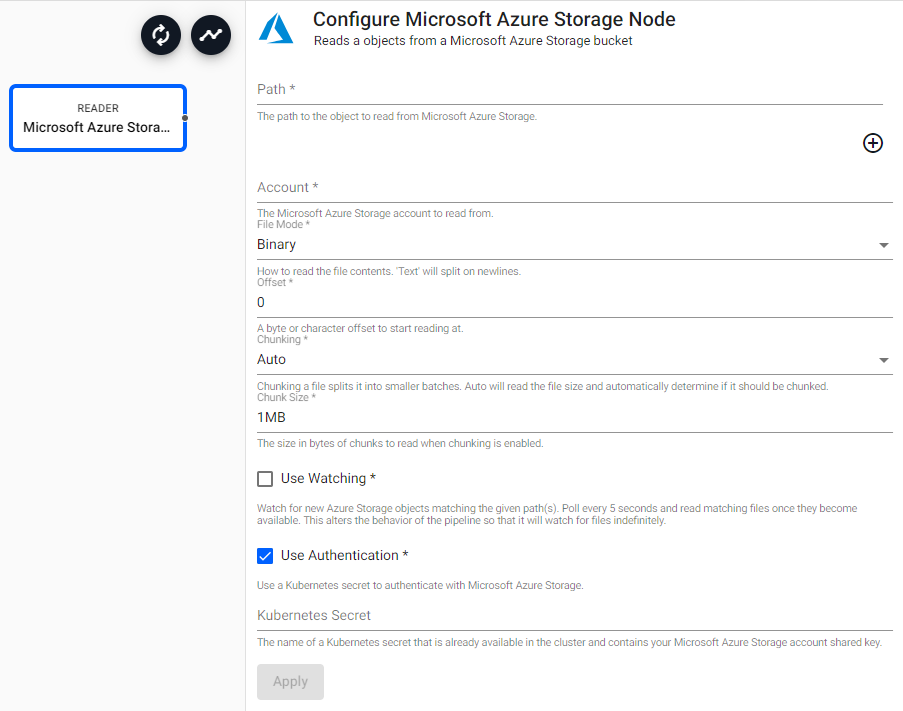Focus the Path input field
903x711 pixels.
[x=570, y=90]
